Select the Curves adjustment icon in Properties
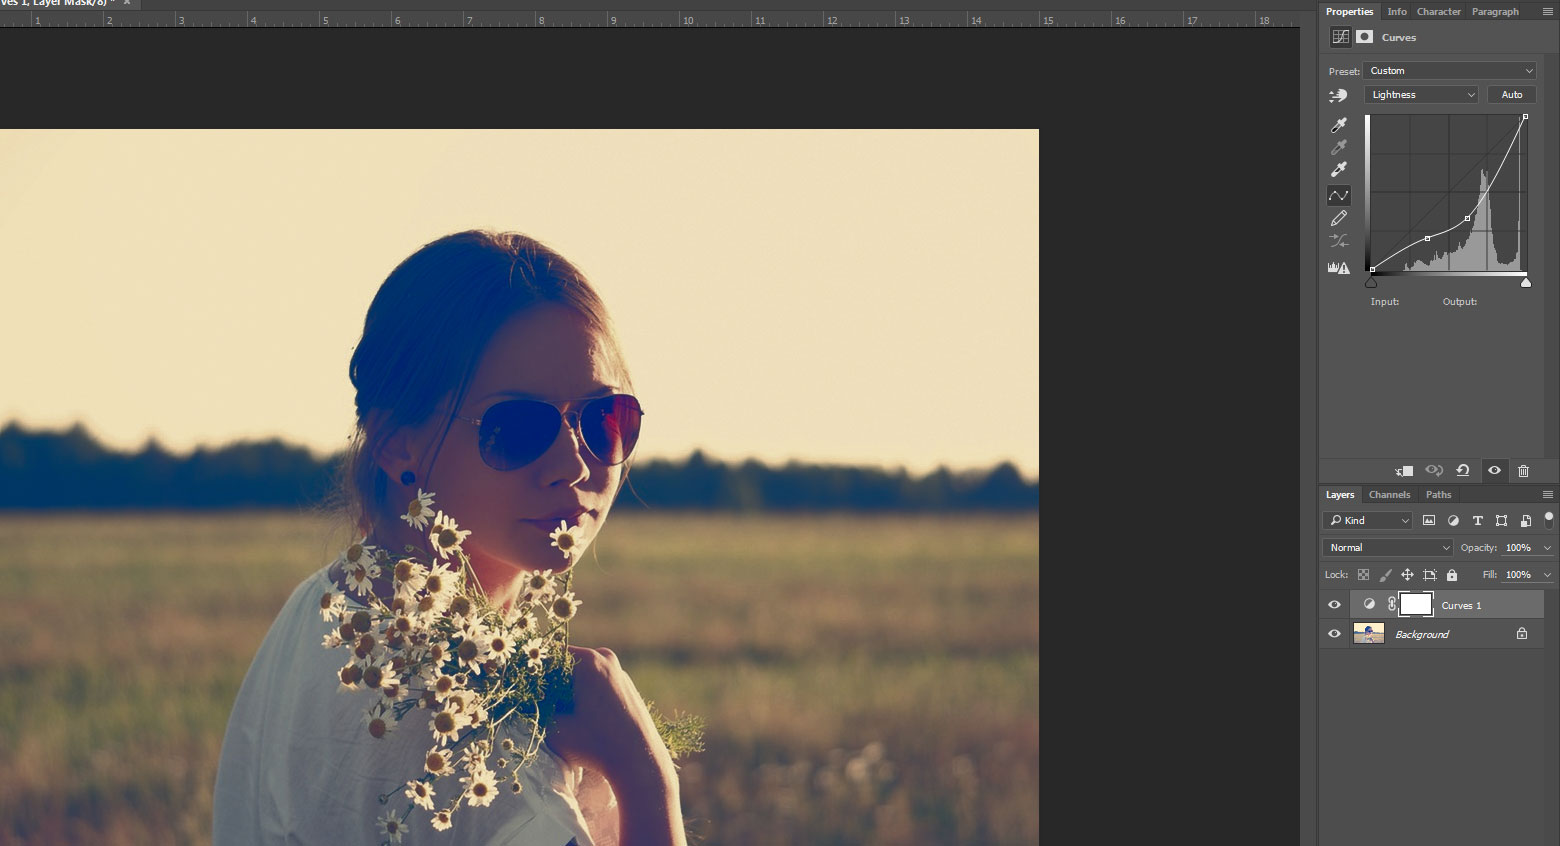The image size is (1560, 846). [1340, 37]
